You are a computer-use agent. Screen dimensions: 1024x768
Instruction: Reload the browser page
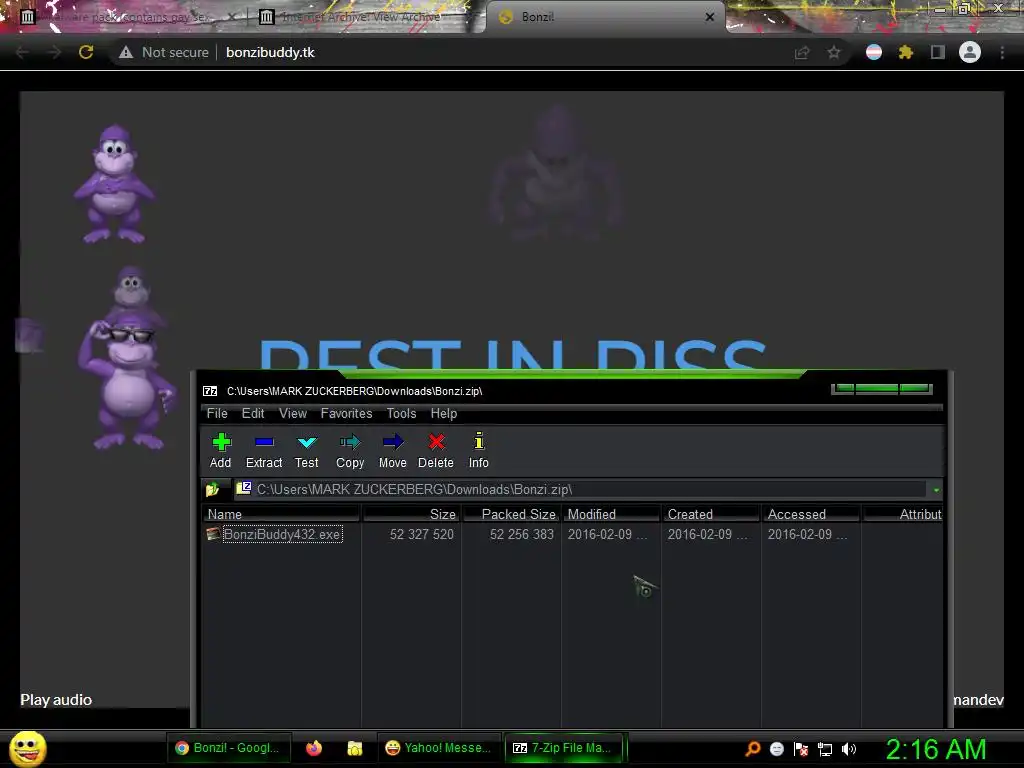(86, 52)
